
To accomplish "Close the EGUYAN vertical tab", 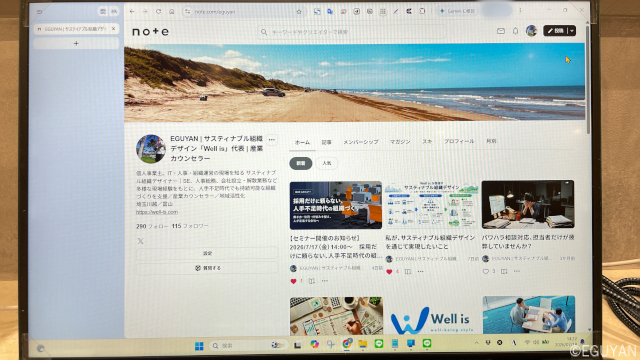I will point(113,29).
